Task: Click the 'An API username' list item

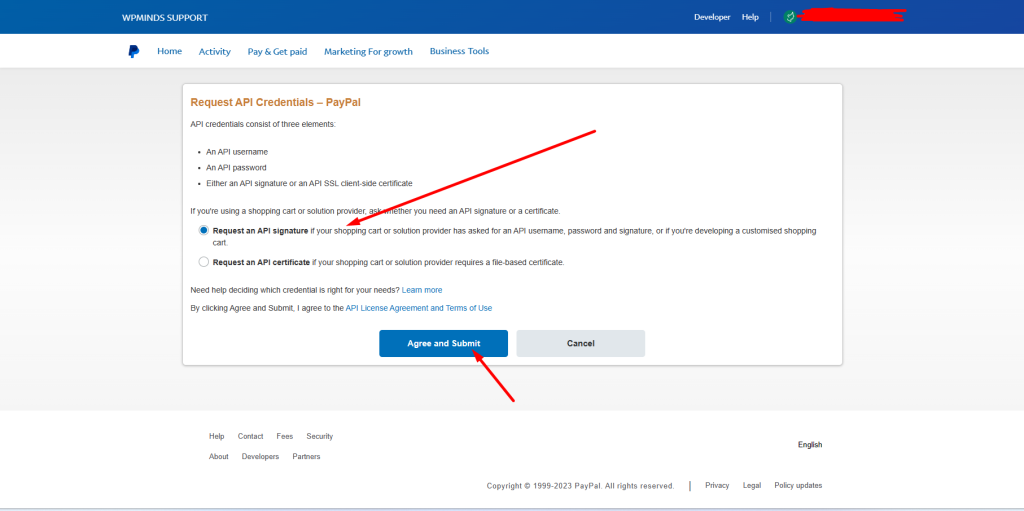Action: [x=236, y=152]
